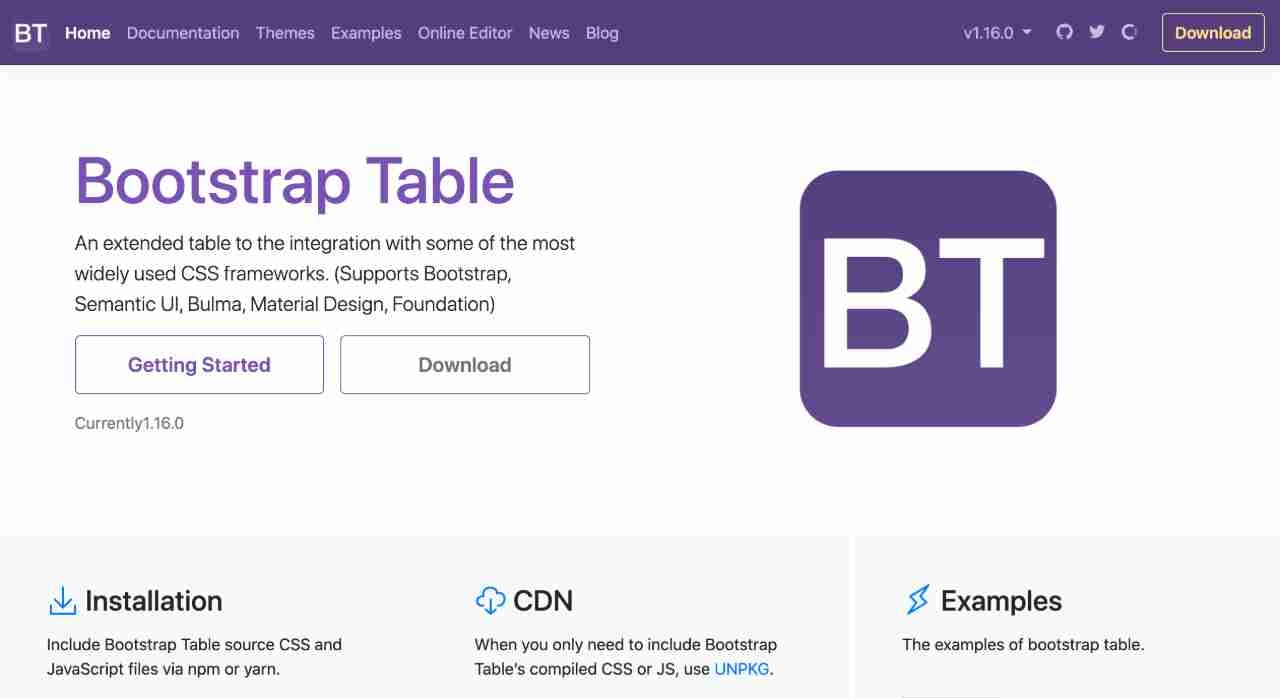This screenshot has height=698, width=1280.
Task: Click the large purple BT logo image
Action: [927, 297]
